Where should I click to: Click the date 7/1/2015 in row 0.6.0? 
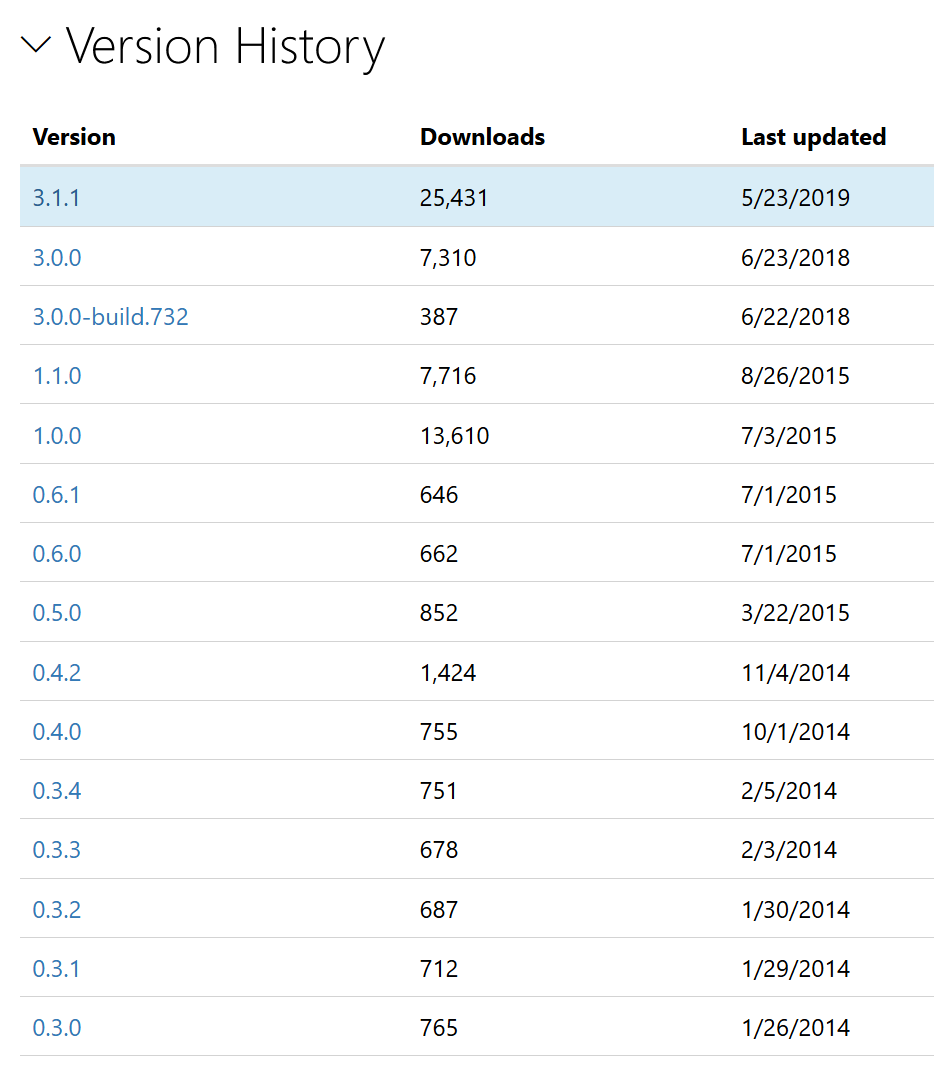point(789,554)
